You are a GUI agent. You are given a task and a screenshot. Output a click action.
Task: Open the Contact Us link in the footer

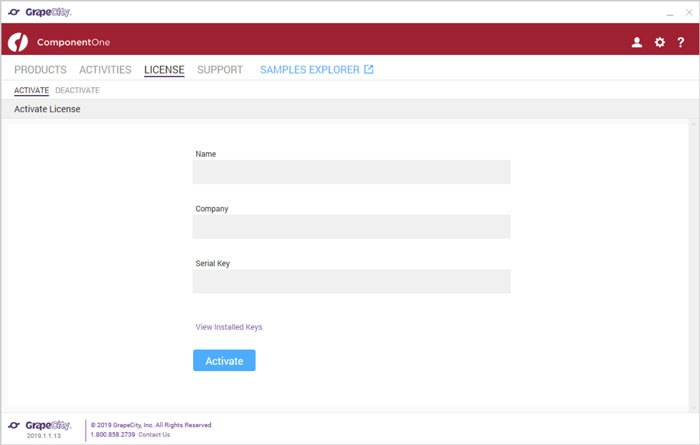[x=154, y=434]
